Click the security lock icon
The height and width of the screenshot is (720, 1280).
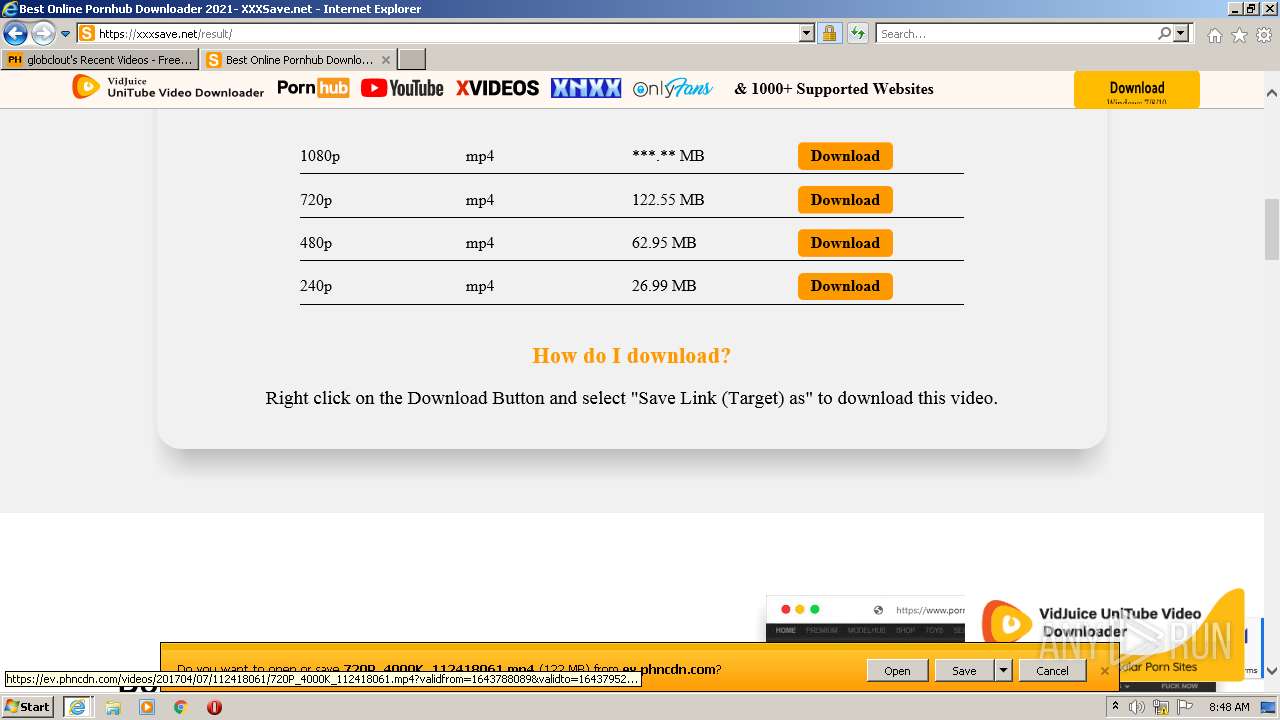829,33
